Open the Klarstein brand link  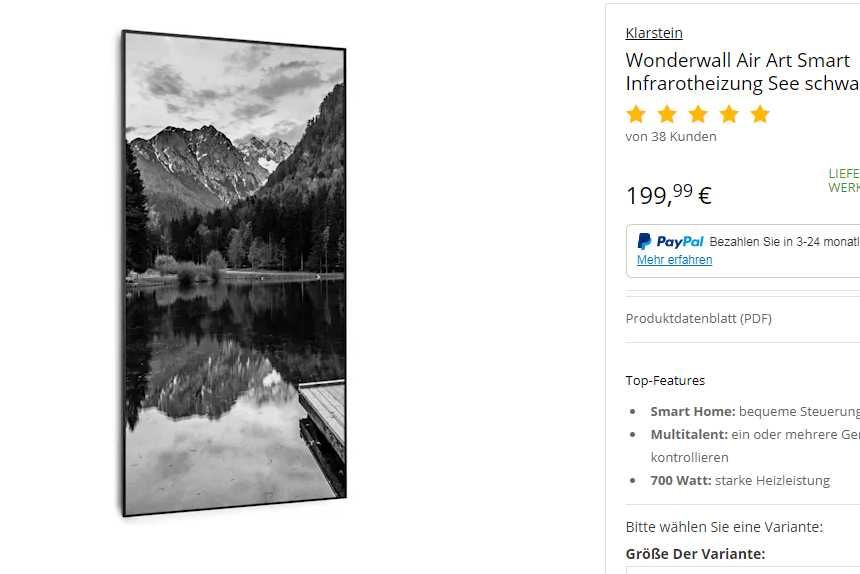pos(654,33)
